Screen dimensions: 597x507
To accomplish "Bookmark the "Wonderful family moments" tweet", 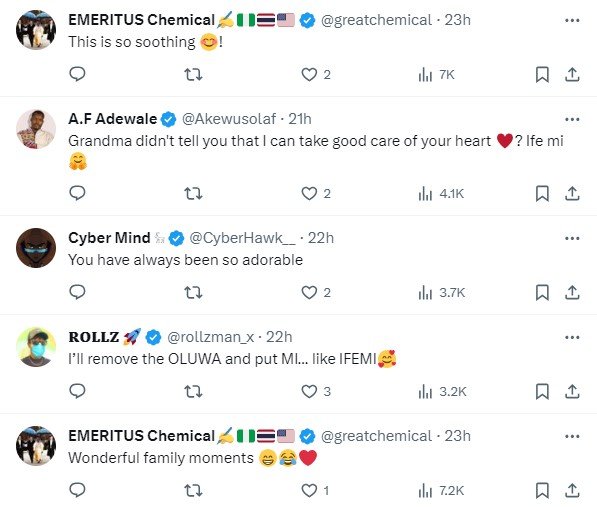I will pyautogui.click(x=542, y=490).
